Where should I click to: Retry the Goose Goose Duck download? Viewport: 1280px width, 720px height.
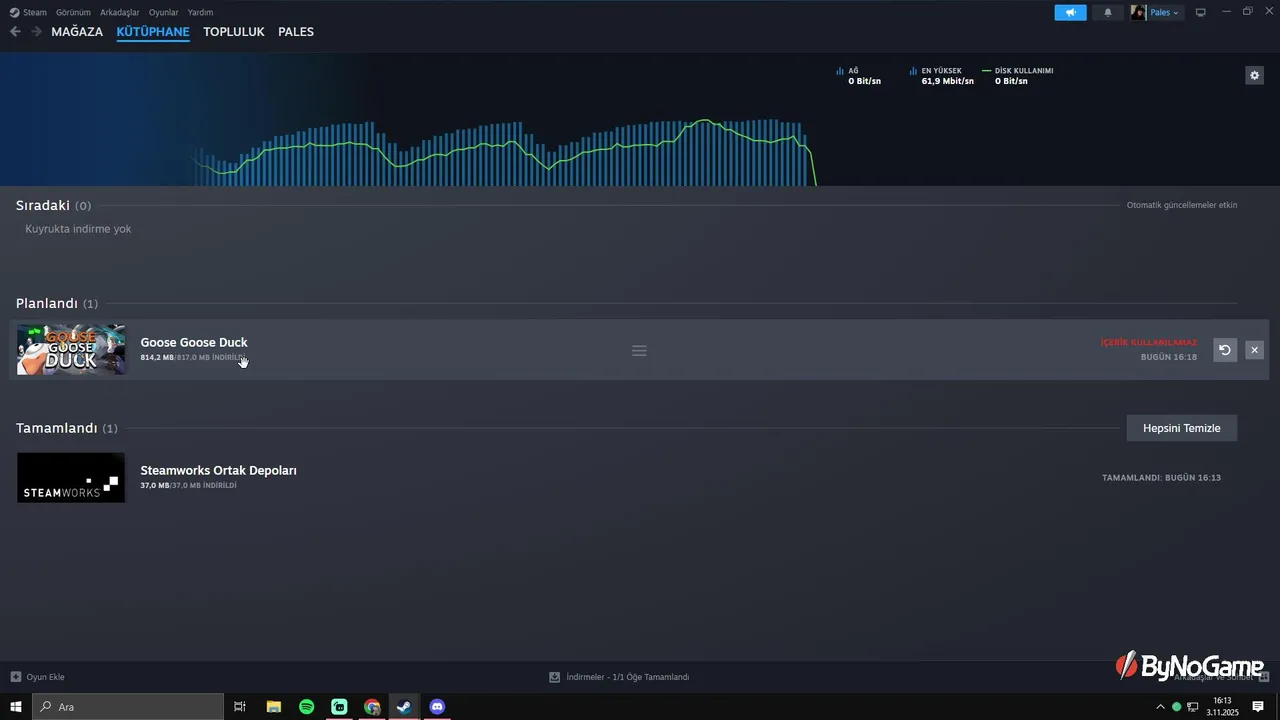(1225, 350)
